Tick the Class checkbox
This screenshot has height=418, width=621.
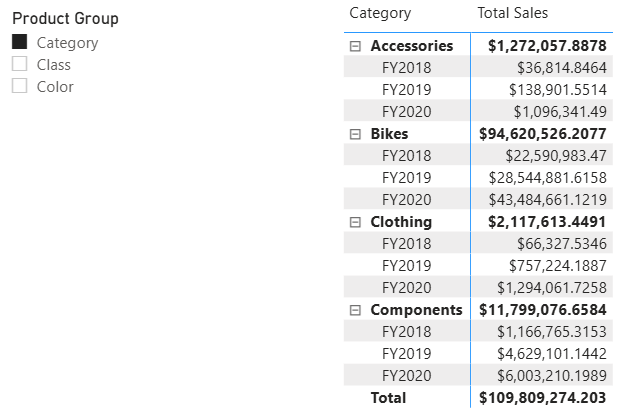click(x=19, y=64)
